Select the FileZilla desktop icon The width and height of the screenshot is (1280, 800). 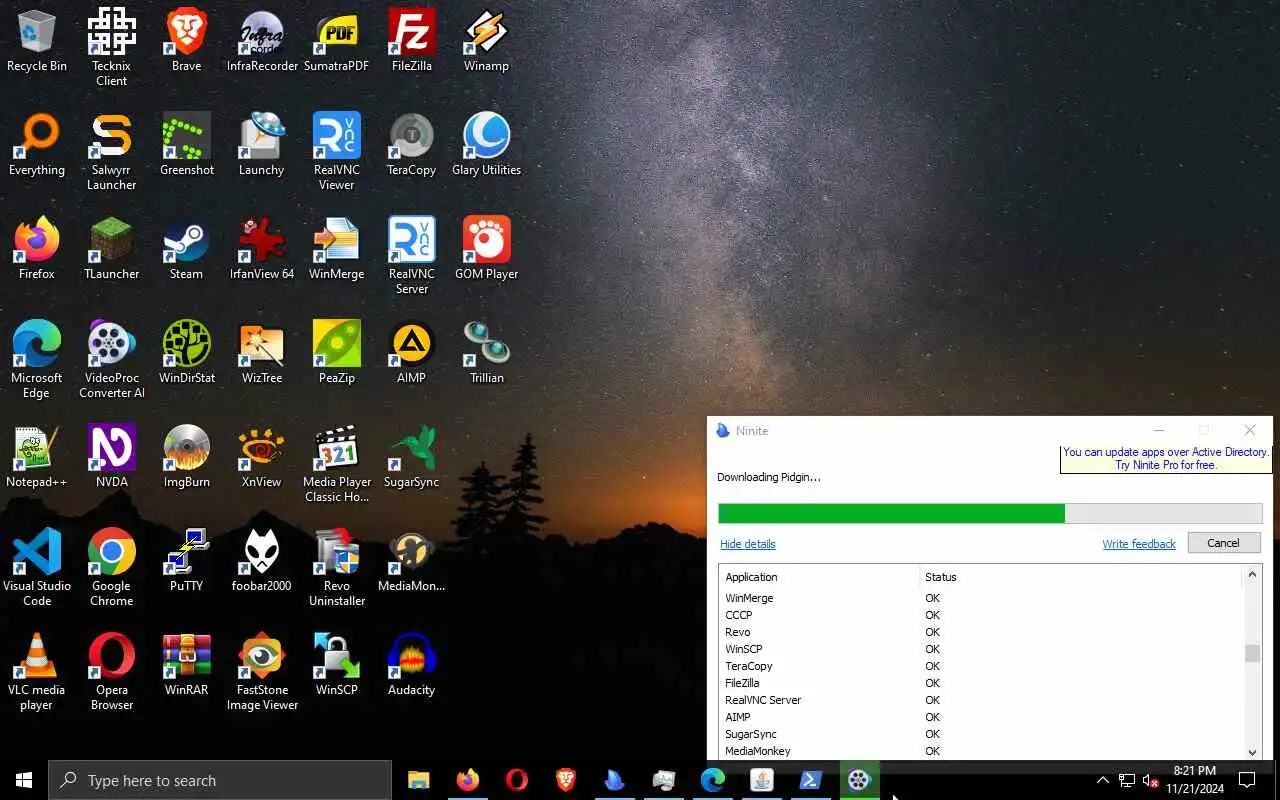click(x=412, y=41)
